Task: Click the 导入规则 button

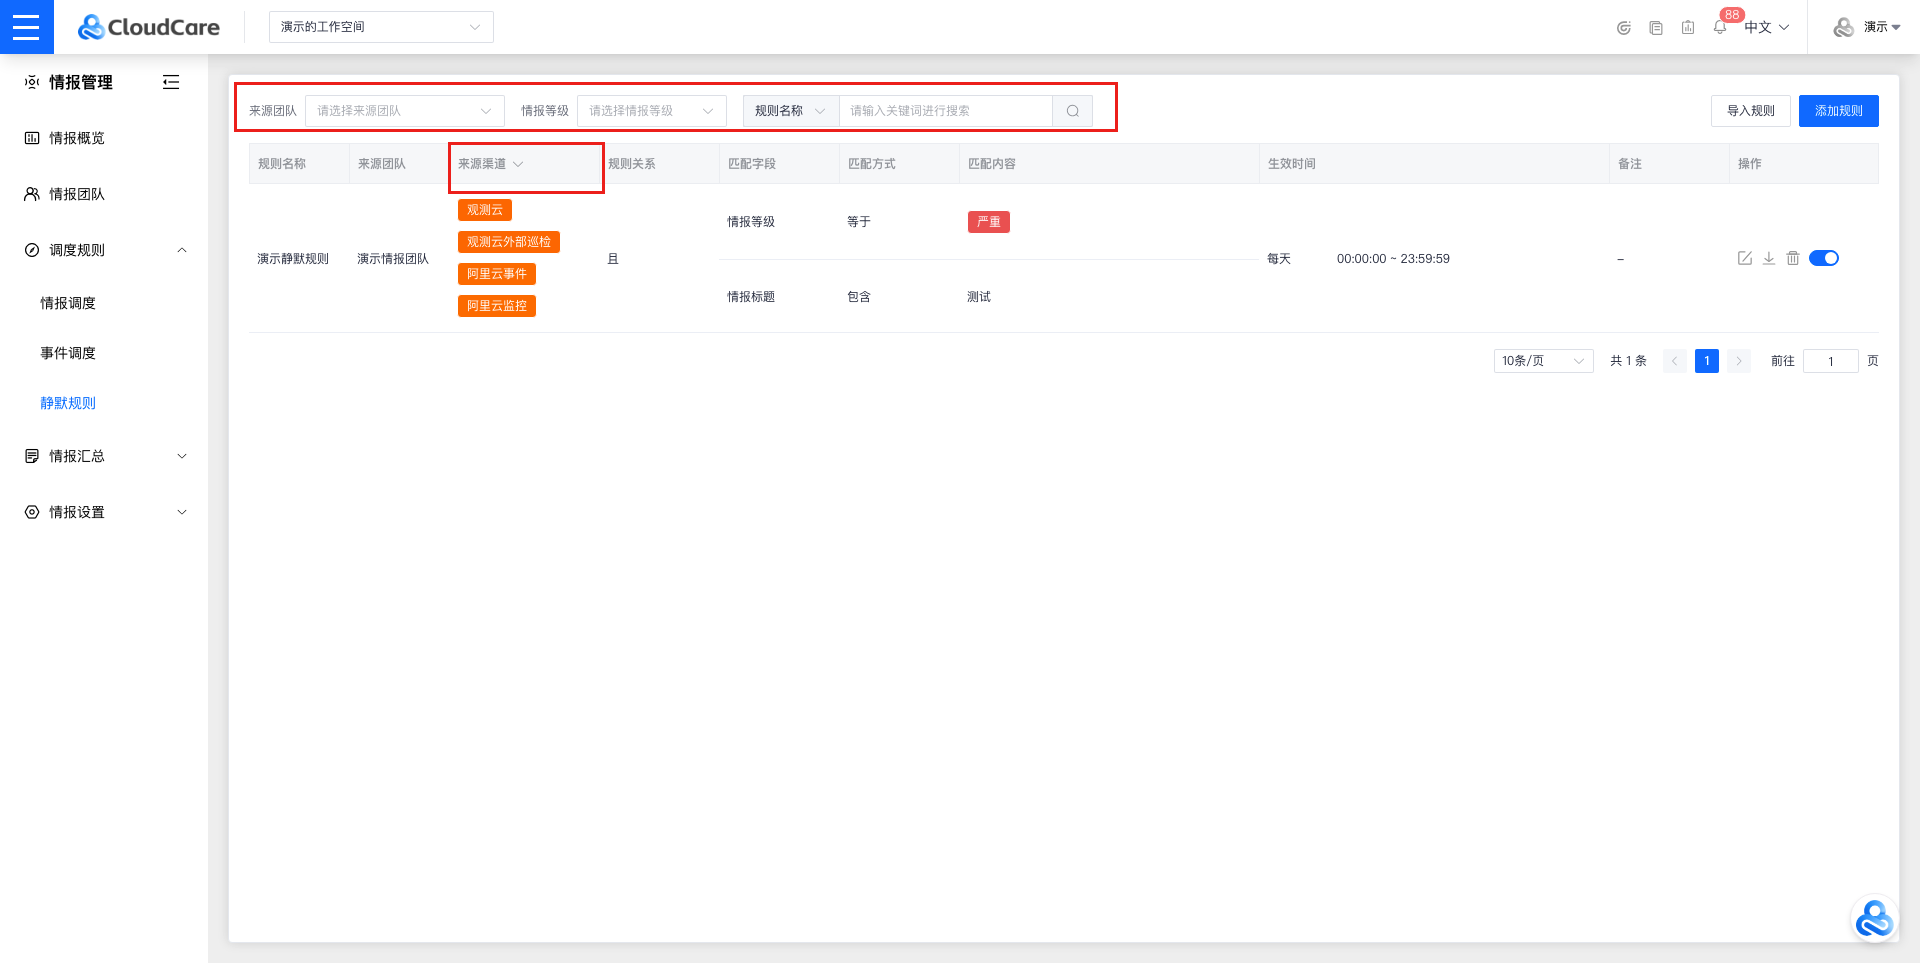Action: [x=1750, y=111]
